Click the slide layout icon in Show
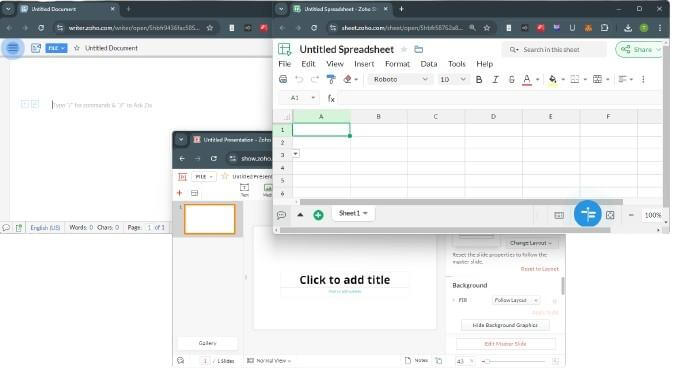The width and height of the screenshot is (675, 369). (x=195, y=193)
